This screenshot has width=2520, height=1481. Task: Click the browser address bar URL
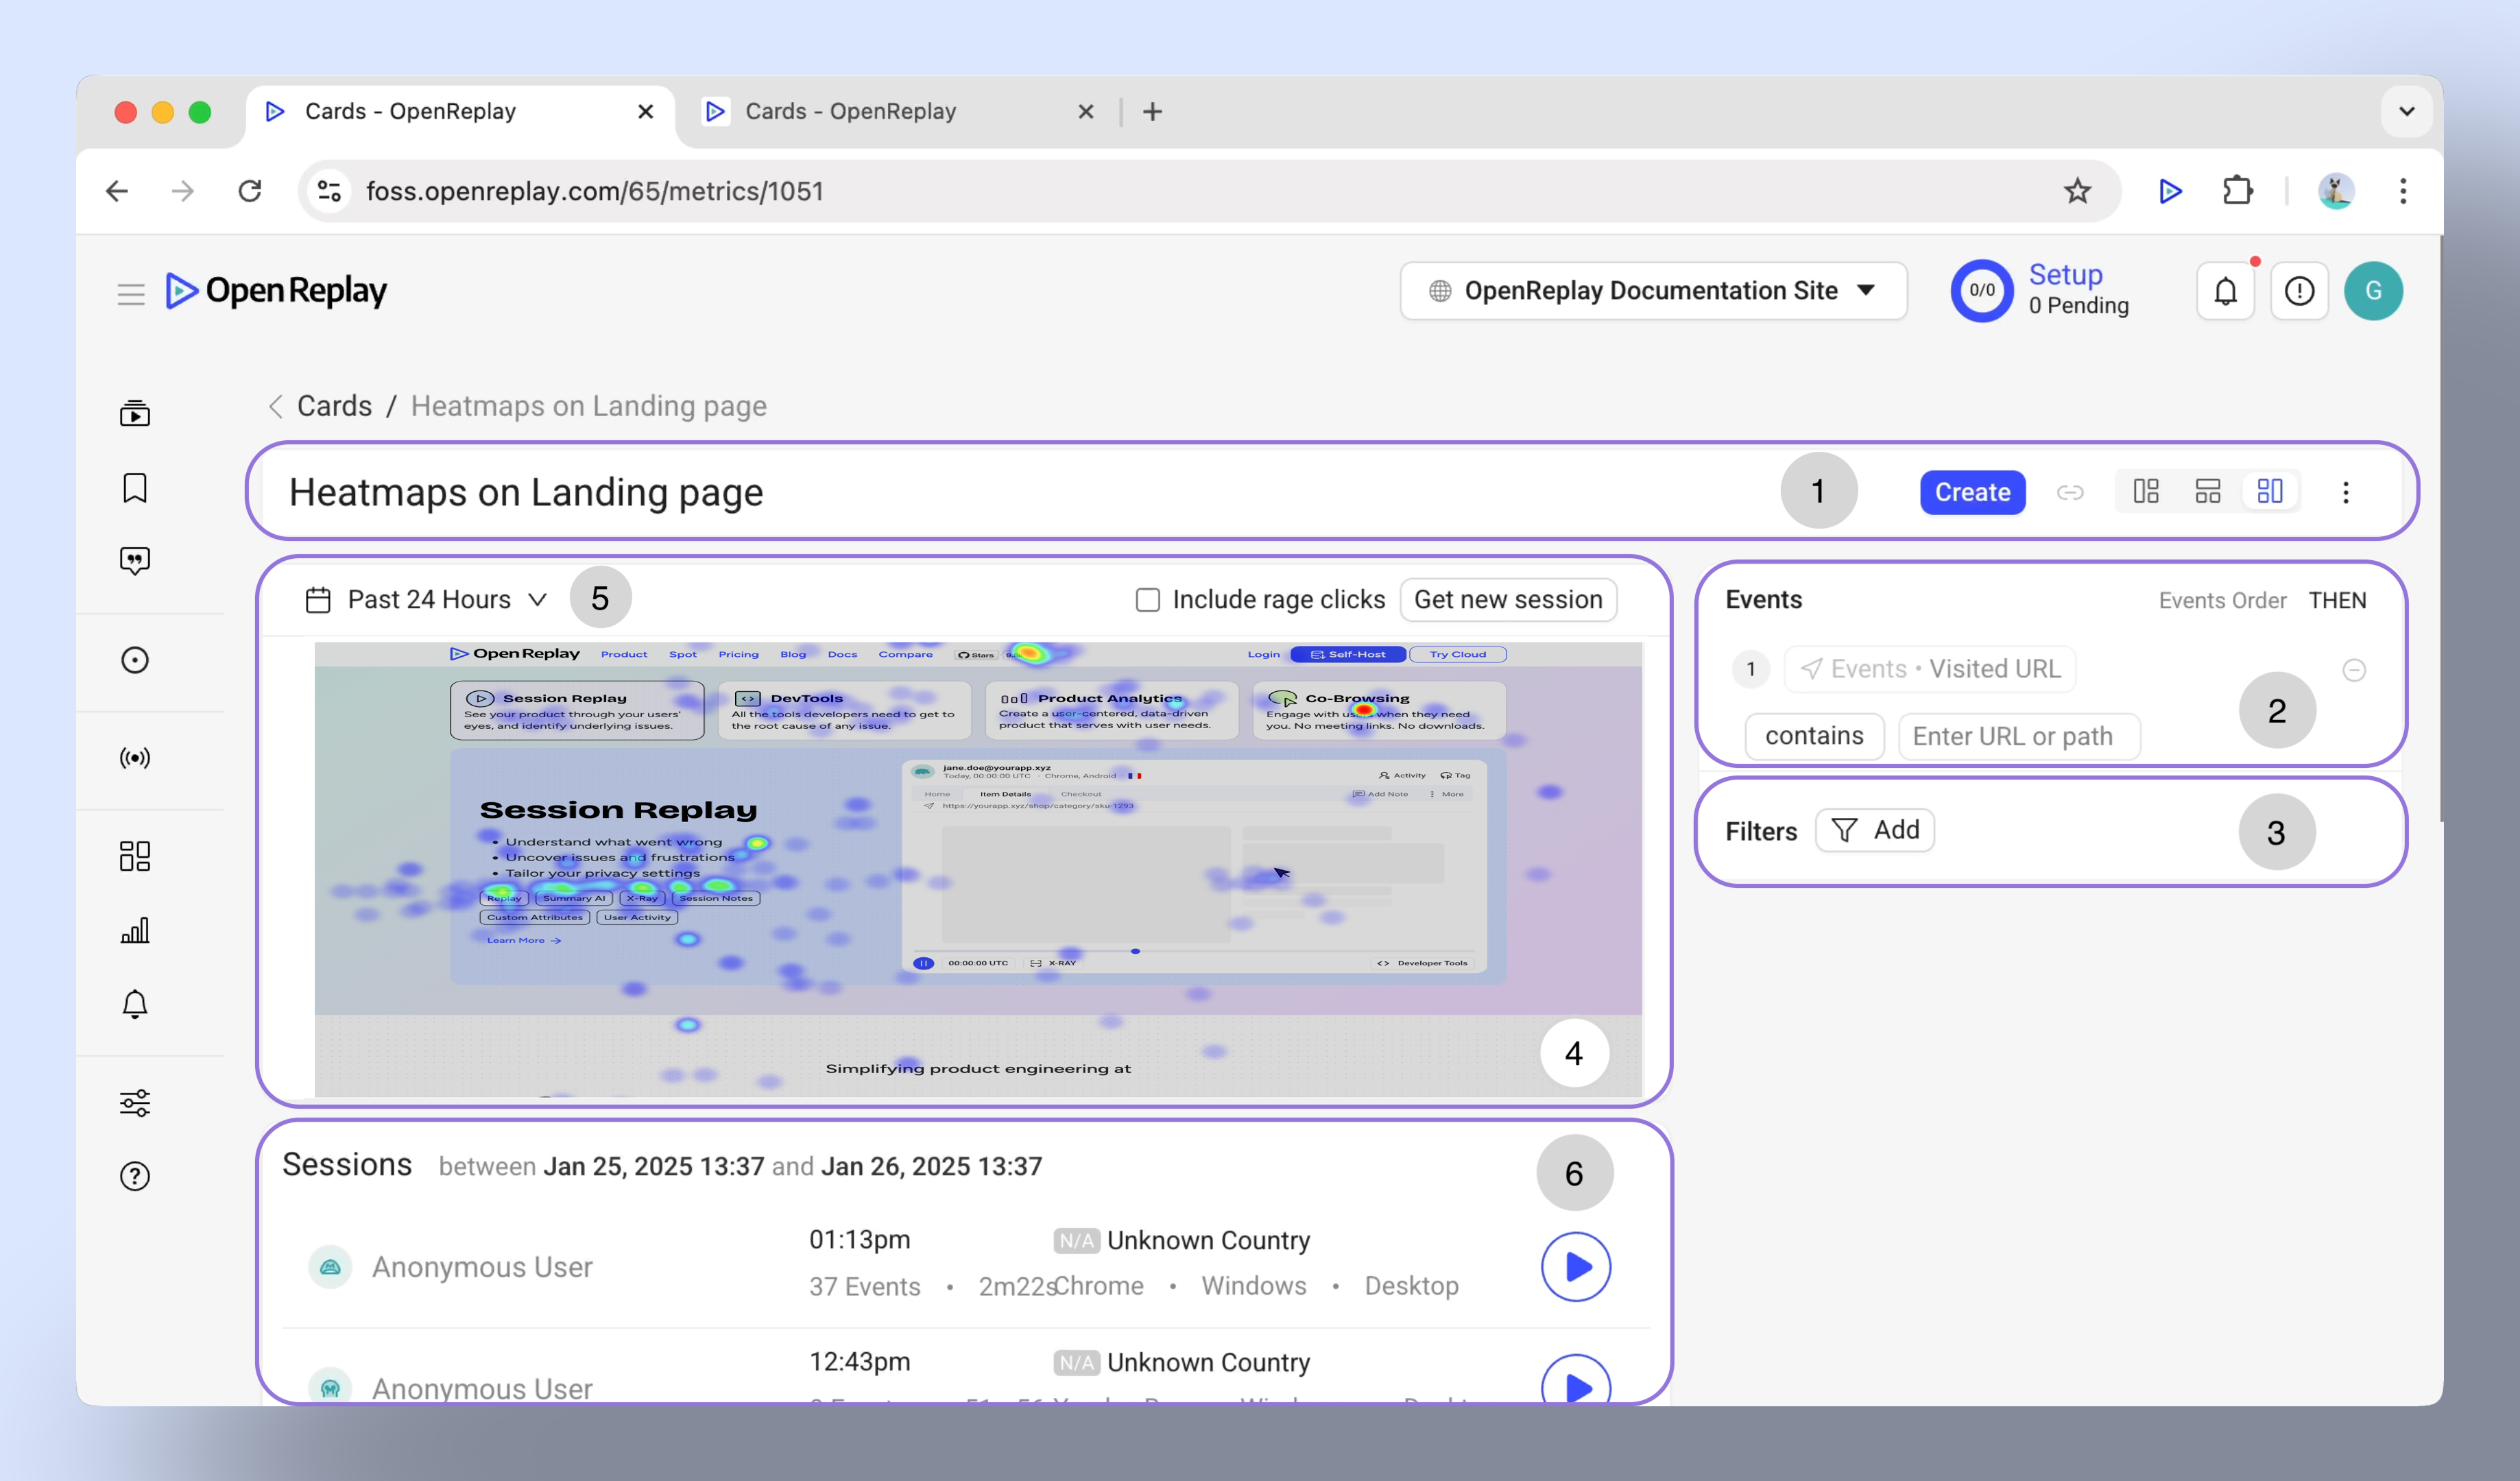click(x=594, y=191)
